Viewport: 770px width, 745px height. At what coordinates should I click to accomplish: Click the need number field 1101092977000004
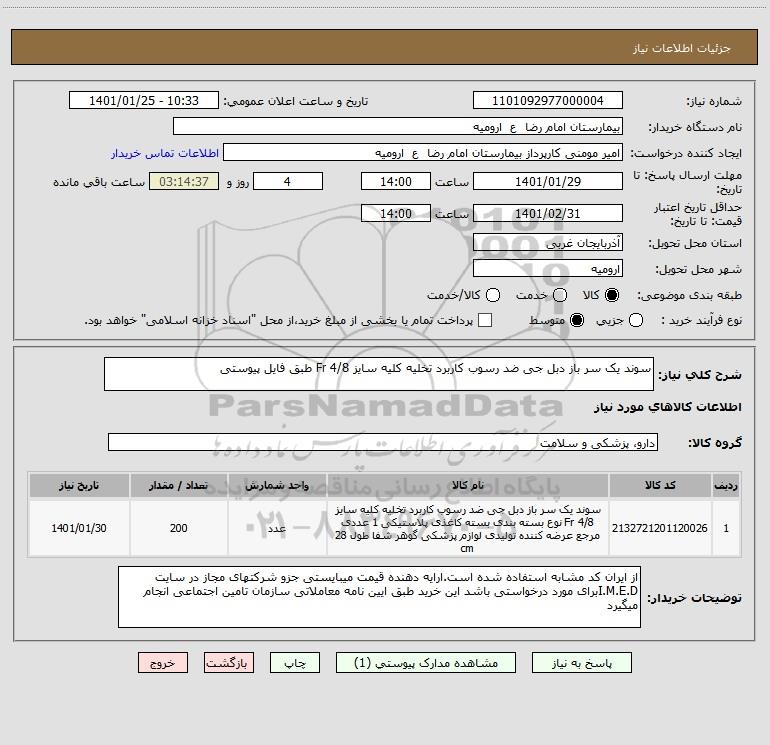click(548, 101)
